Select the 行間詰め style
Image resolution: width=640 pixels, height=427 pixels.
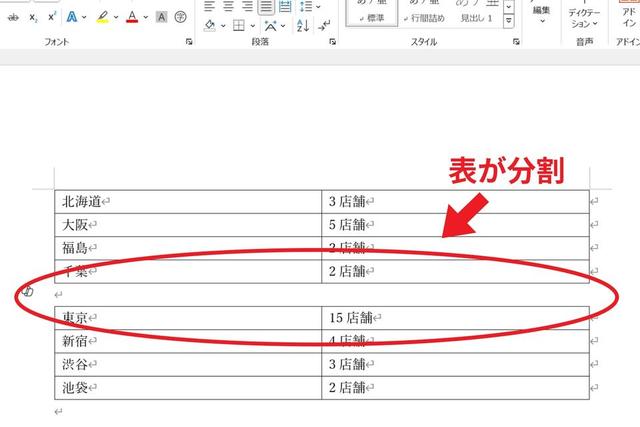pos(424,13)
